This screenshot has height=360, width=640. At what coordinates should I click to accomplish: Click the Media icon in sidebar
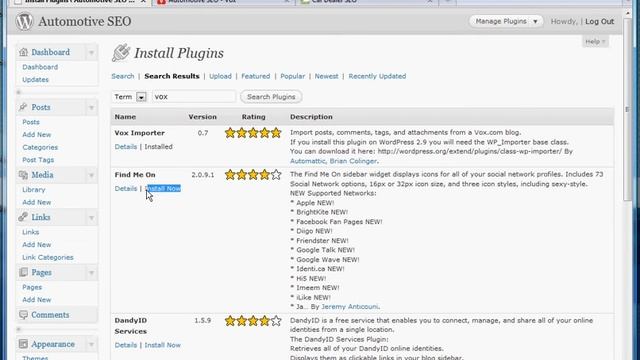(x=23, y=175)
